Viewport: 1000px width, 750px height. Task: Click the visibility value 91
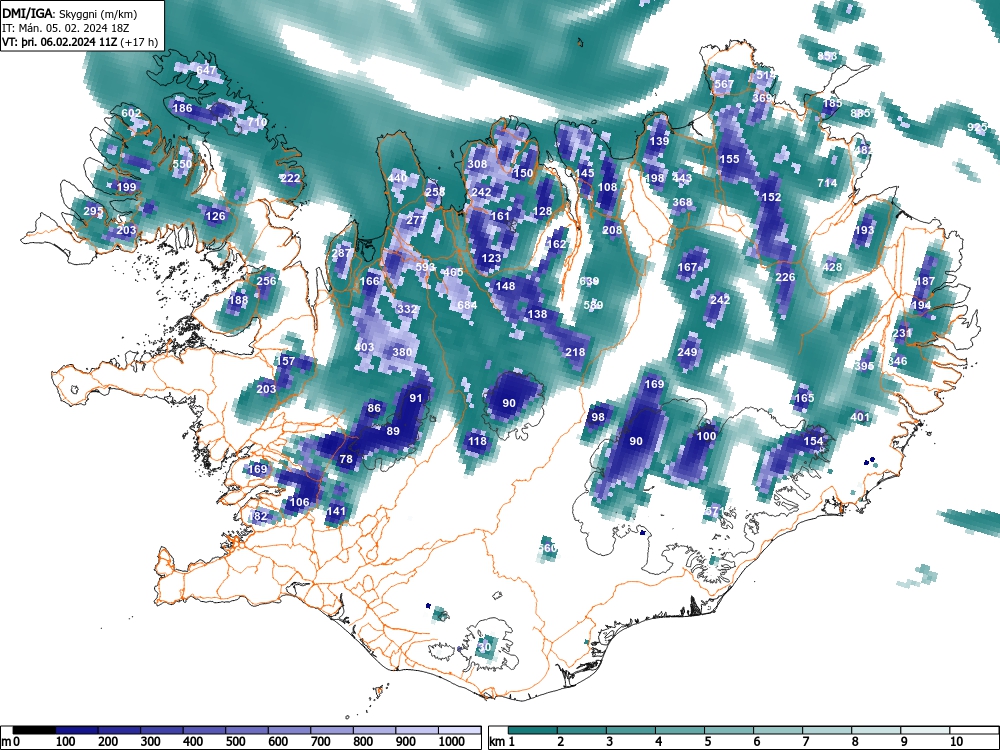[416, 398]
